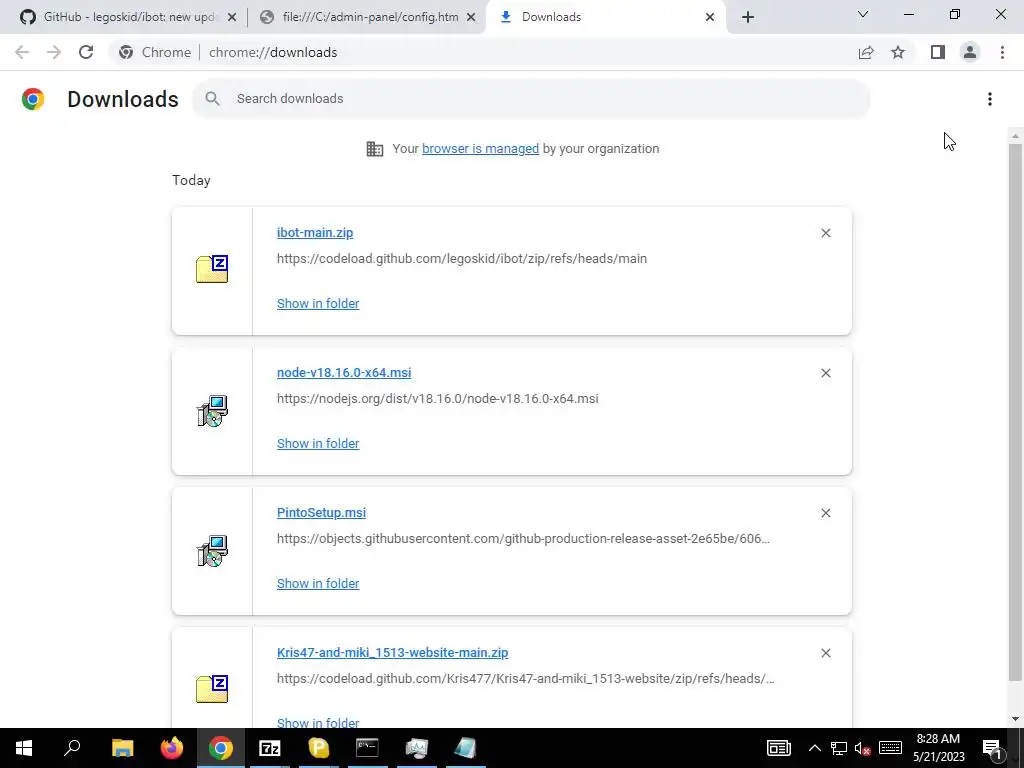Click the nodejs.org/dist URL text
This screenshot has width=1024, height=768.
point(437,398)
